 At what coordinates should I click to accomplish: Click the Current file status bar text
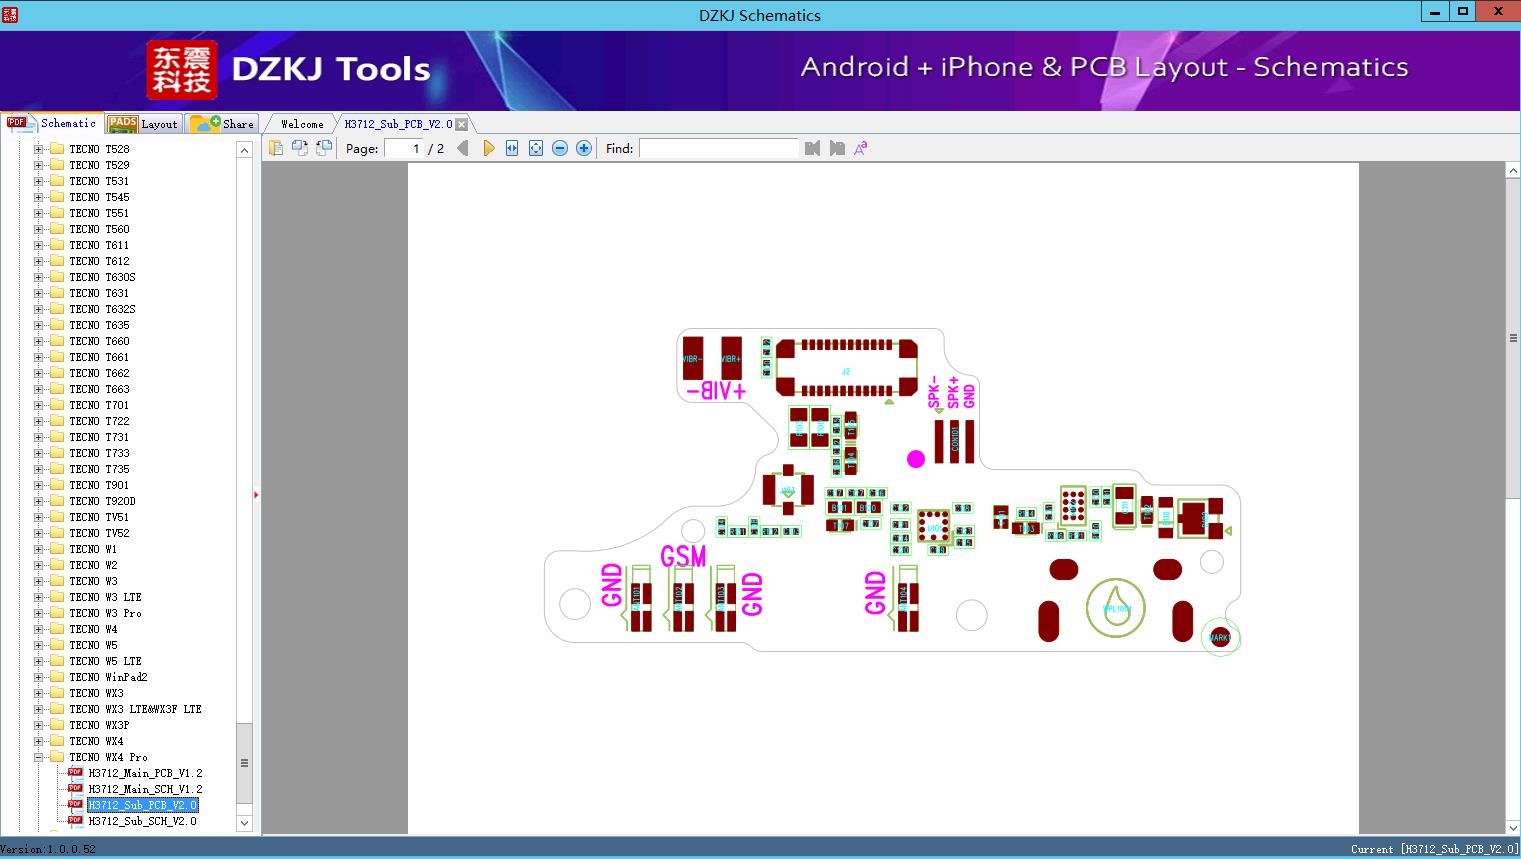tap(1434, 849)
